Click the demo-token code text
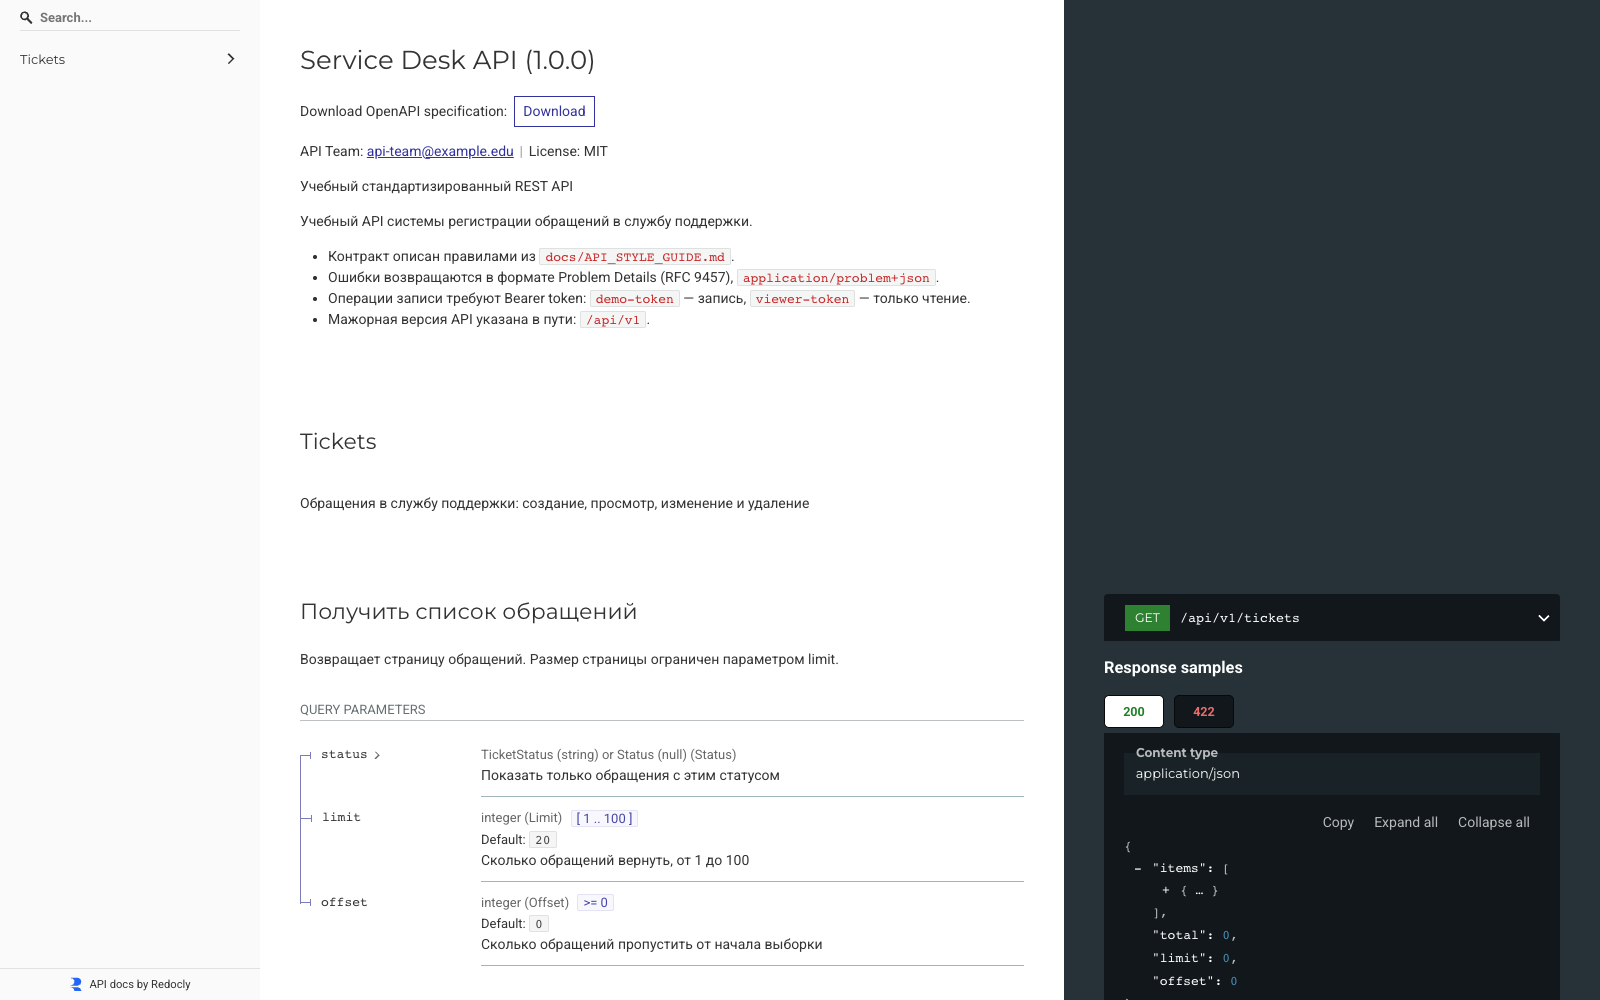 [635, 299]
